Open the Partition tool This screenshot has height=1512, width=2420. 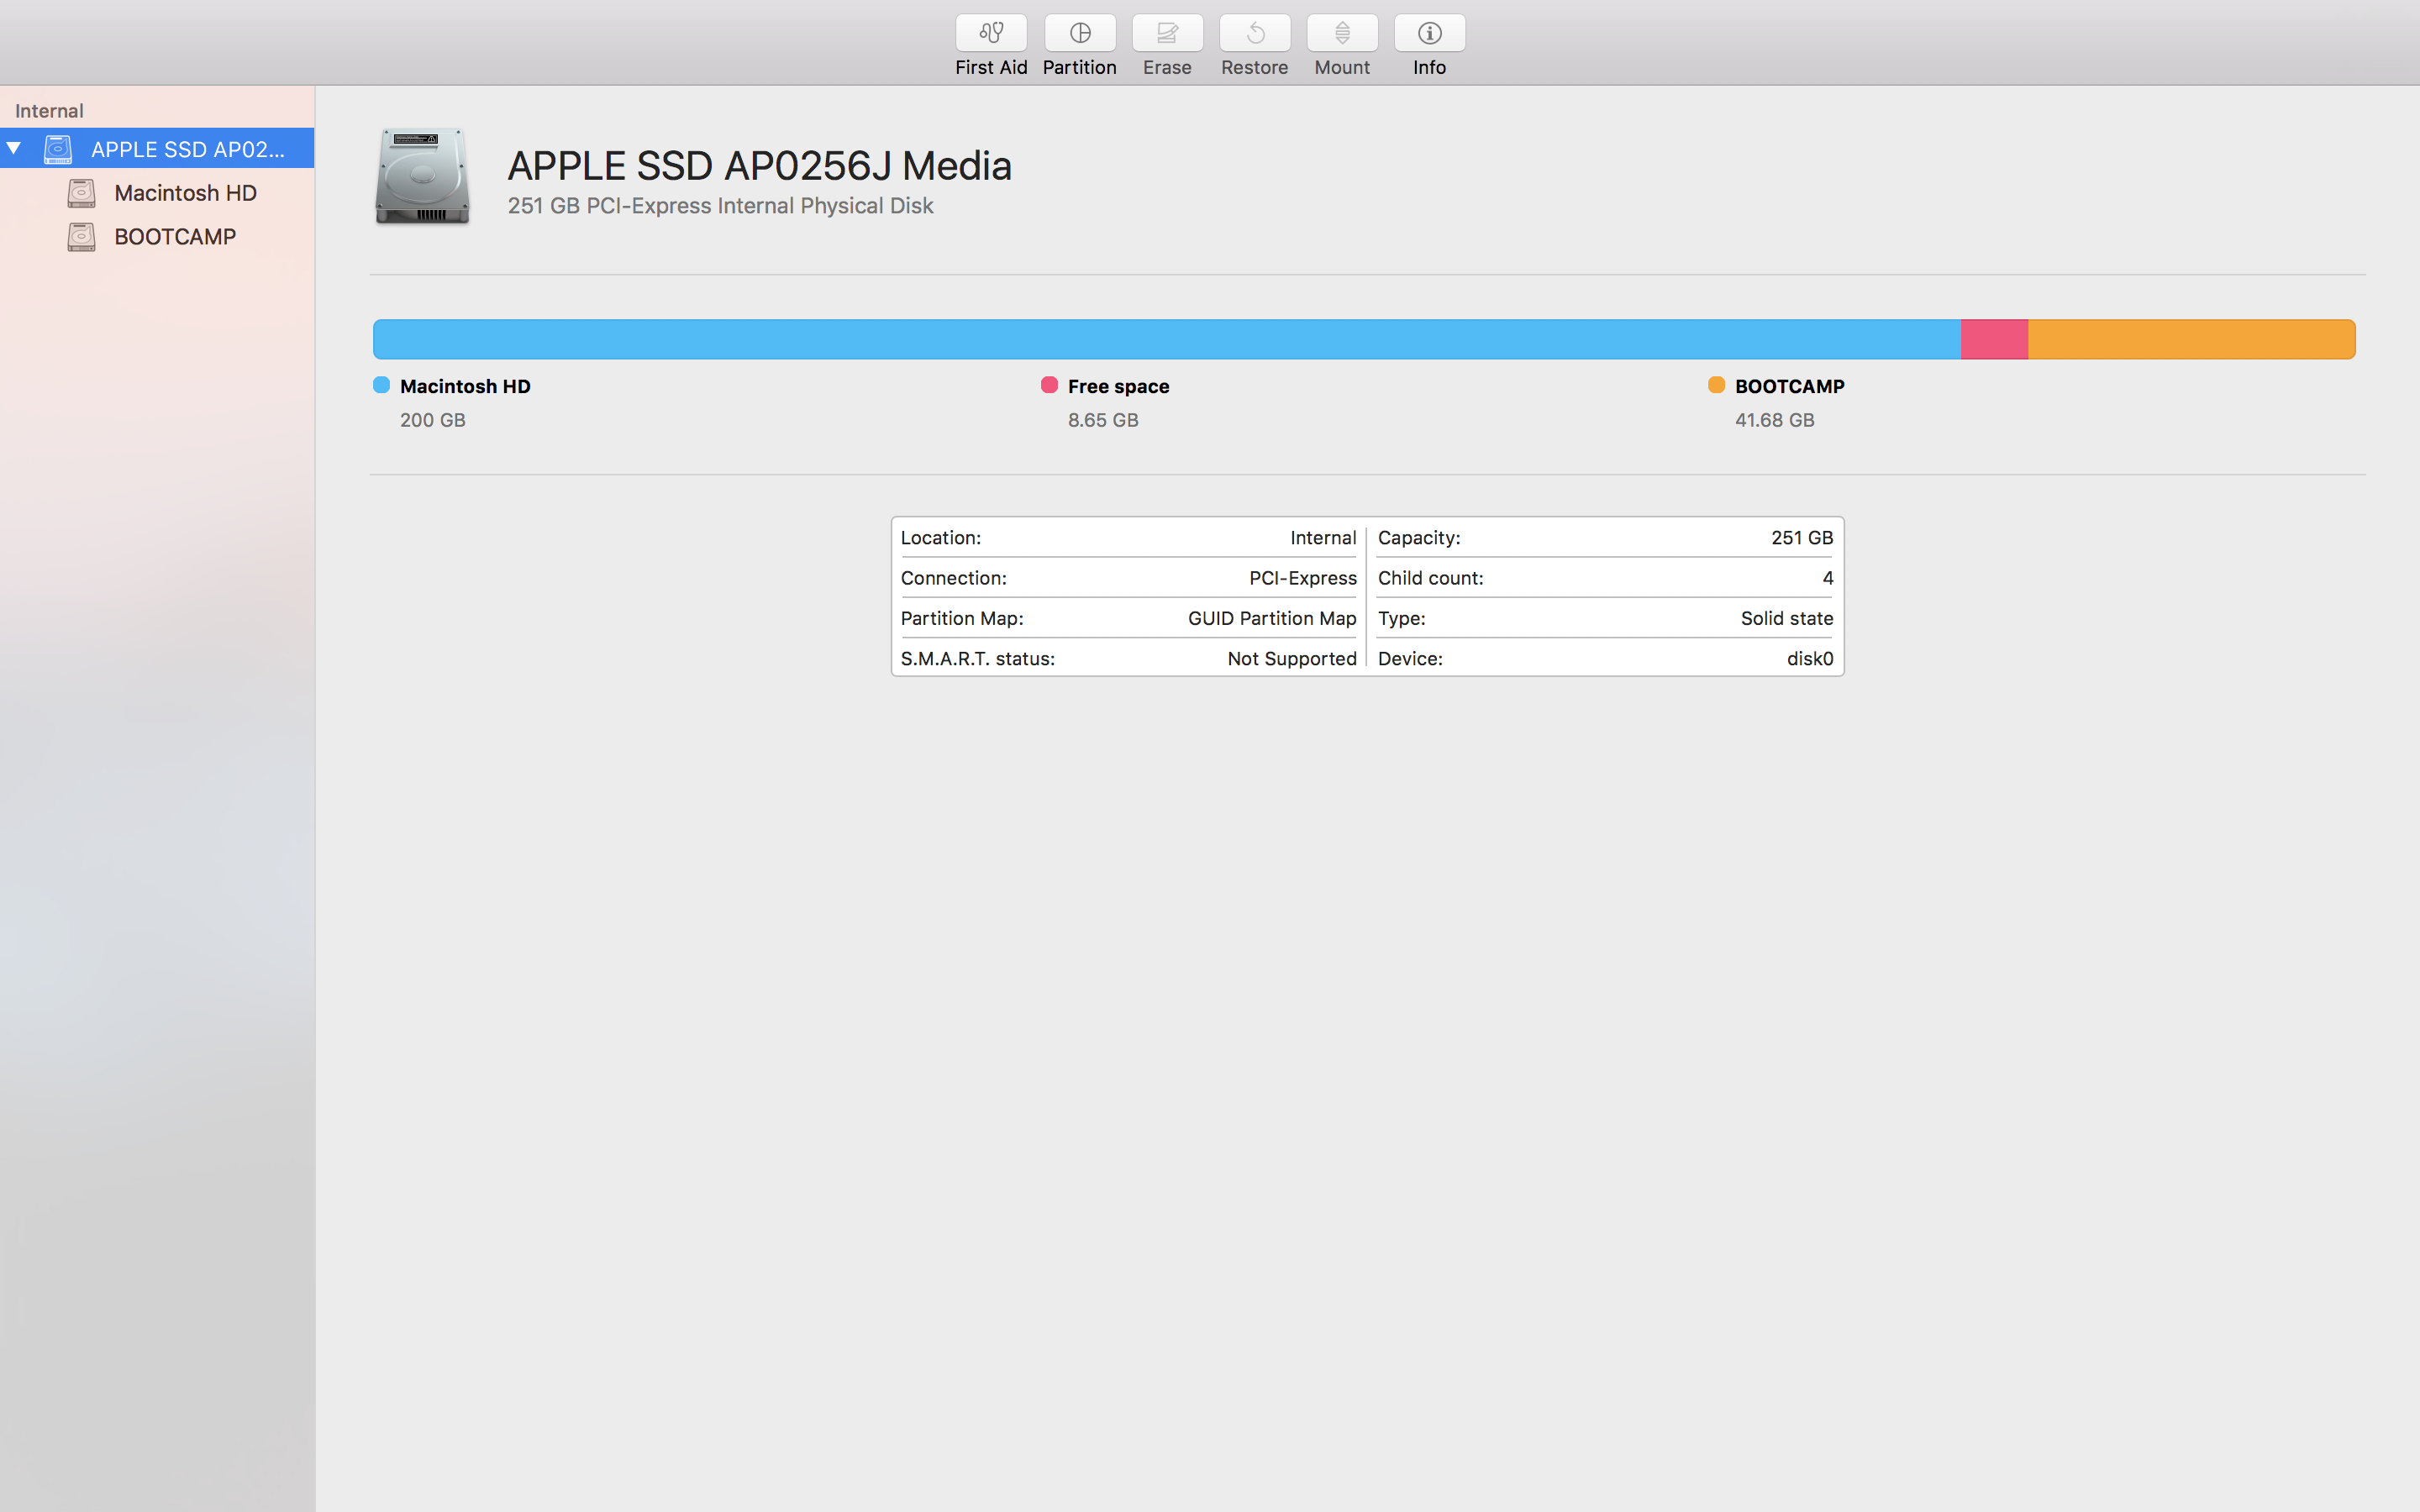pos(1079,33)
